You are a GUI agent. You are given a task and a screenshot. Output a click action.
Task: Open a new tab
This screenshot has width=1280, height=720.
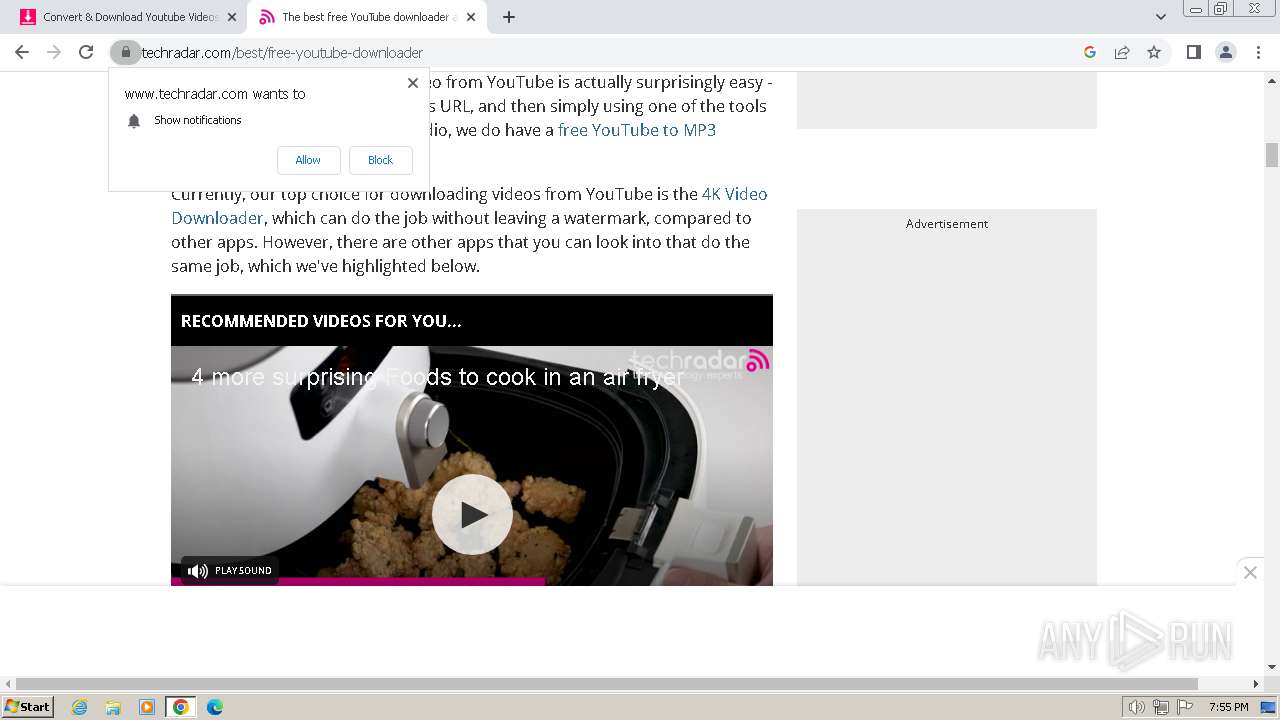508,17
